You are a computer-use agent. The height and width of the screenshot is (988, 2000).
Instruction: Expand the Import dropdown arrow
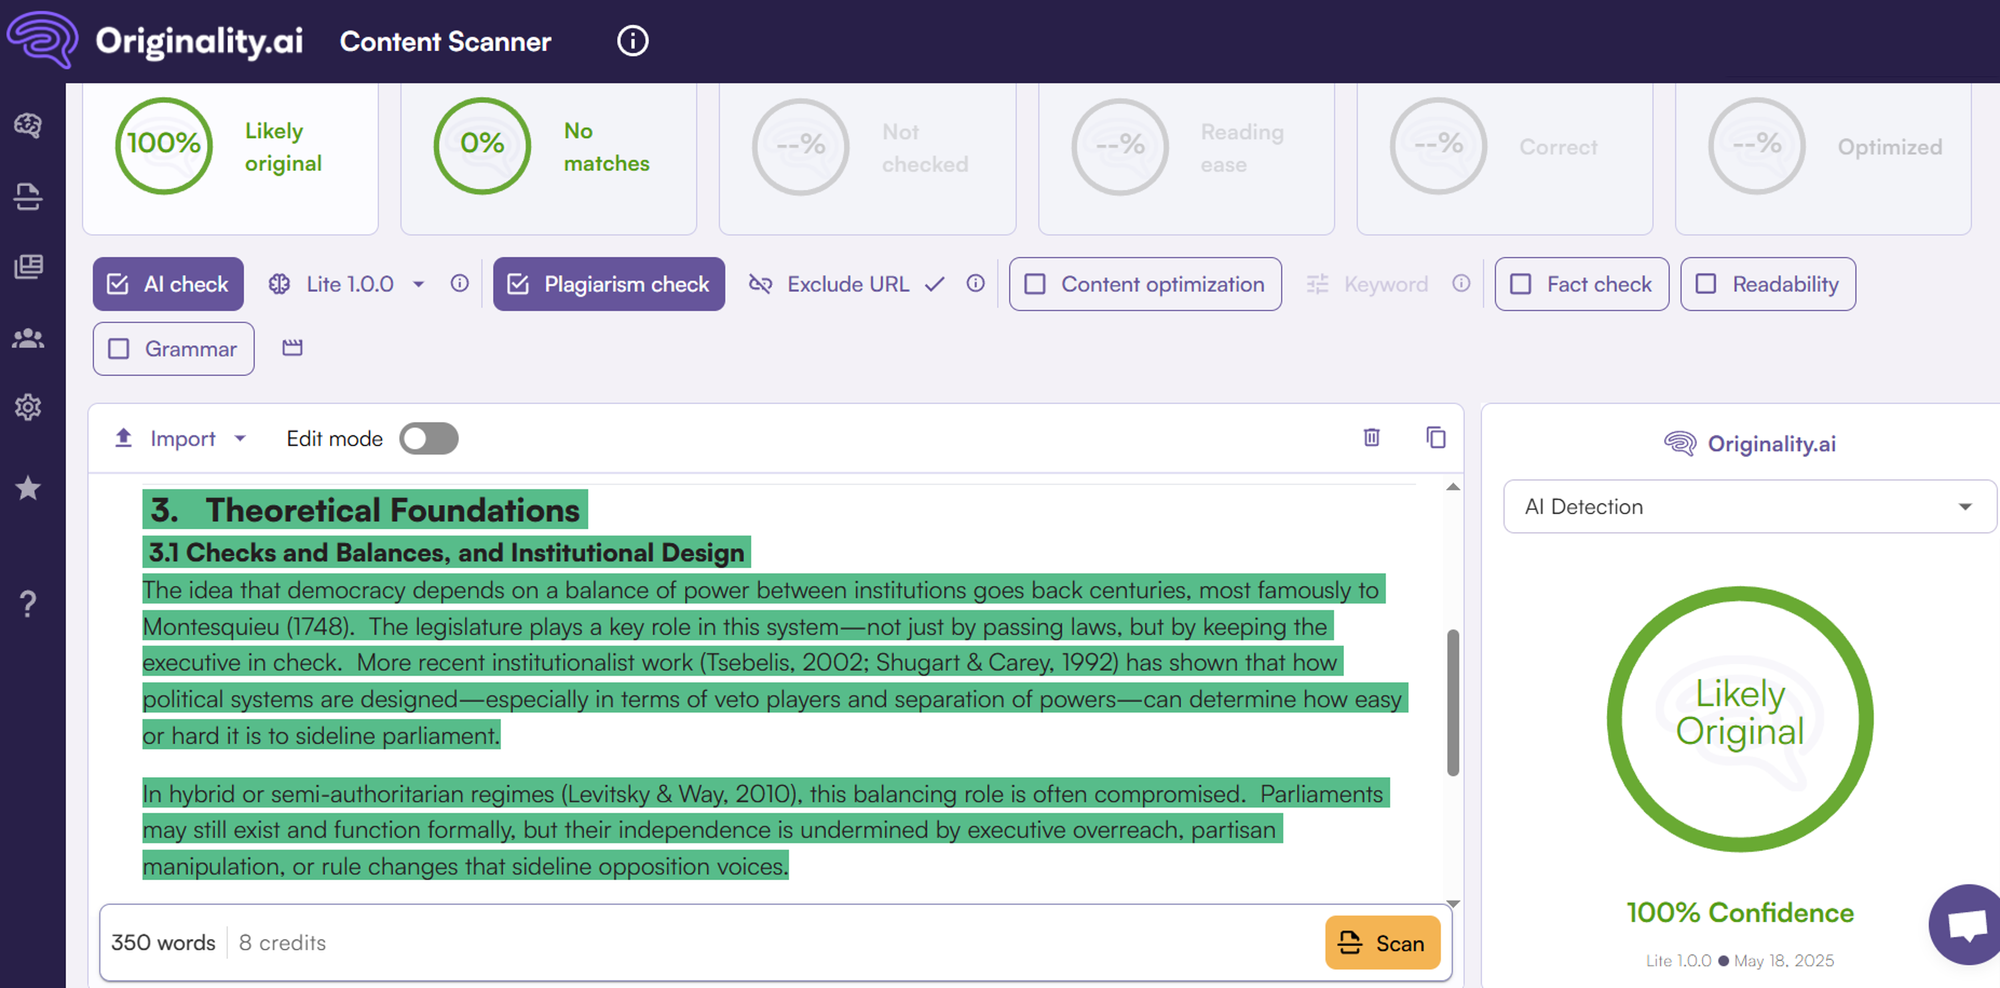240,438
